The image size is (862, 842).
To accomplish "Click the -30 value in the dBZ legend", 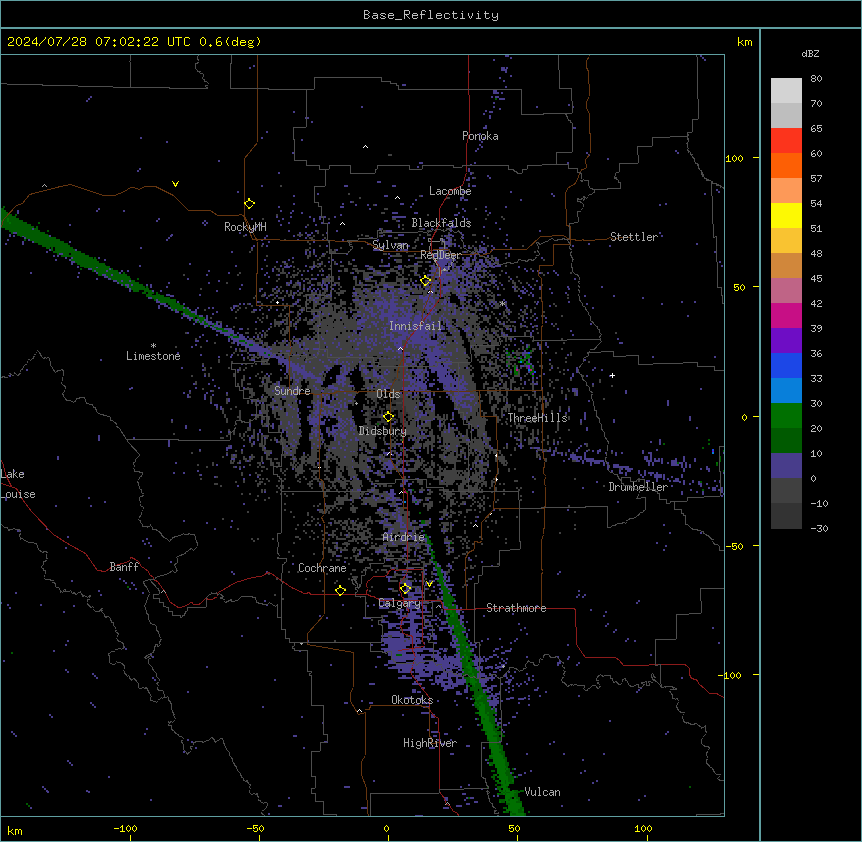I will pyautogui.click(x=819, y=528).
